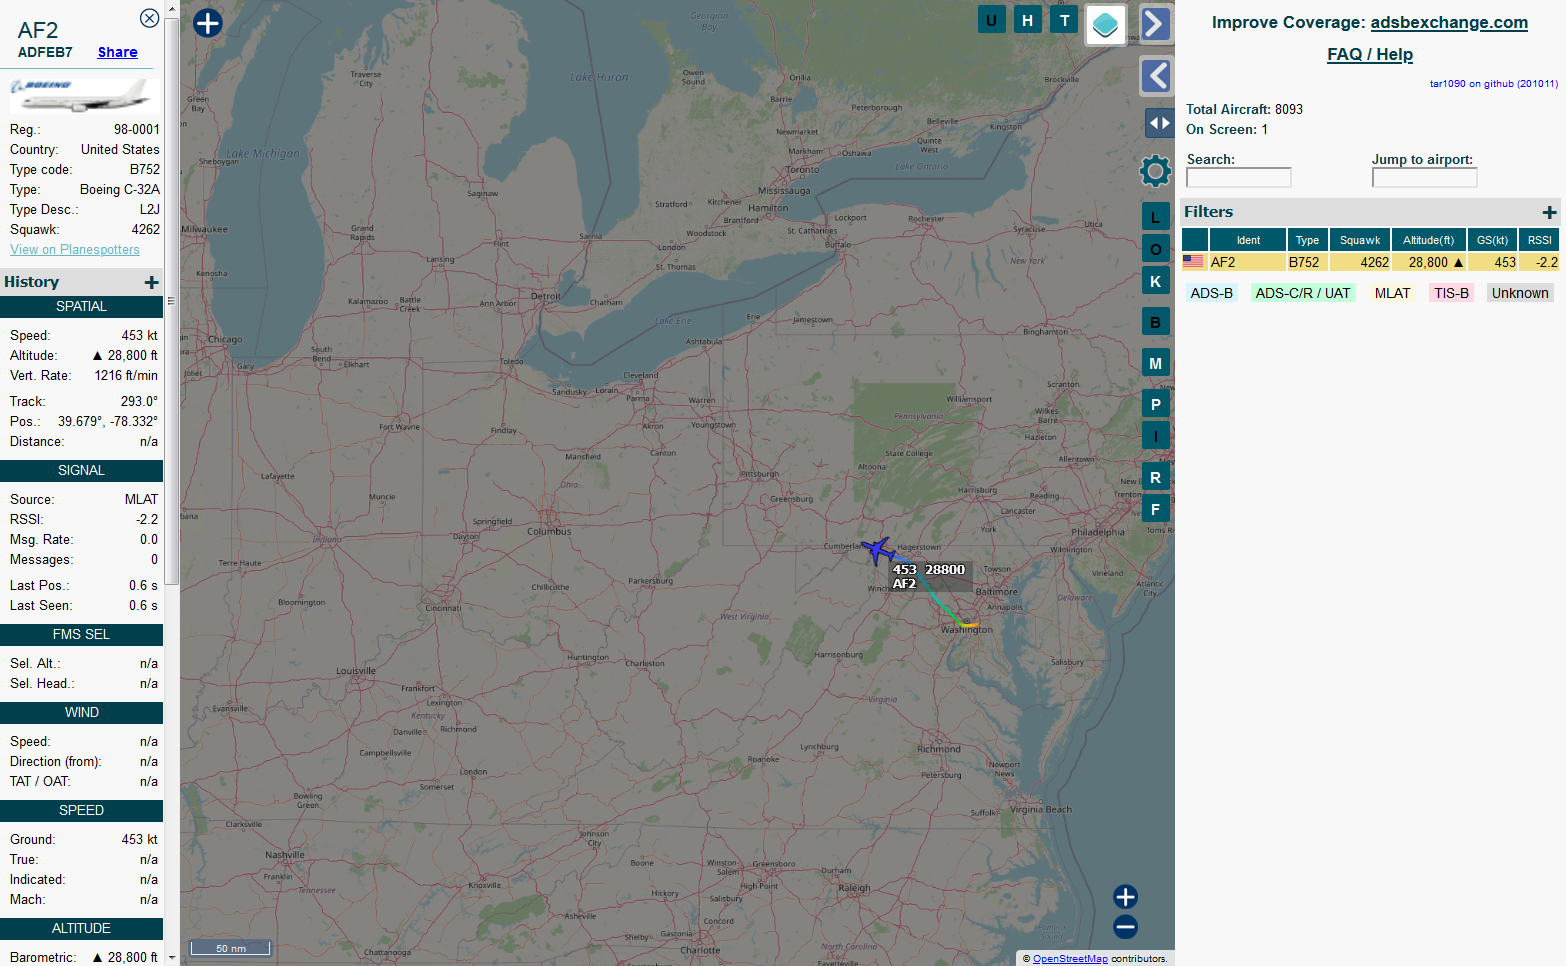Click the SIGNAL section header

tap(81, 471)
